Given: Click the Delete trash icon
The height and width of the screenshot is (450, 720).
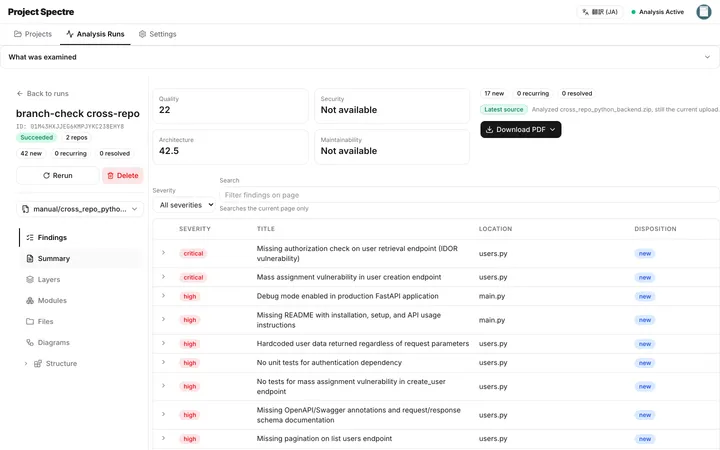Looking at the screenshot, I should [110, 175].
